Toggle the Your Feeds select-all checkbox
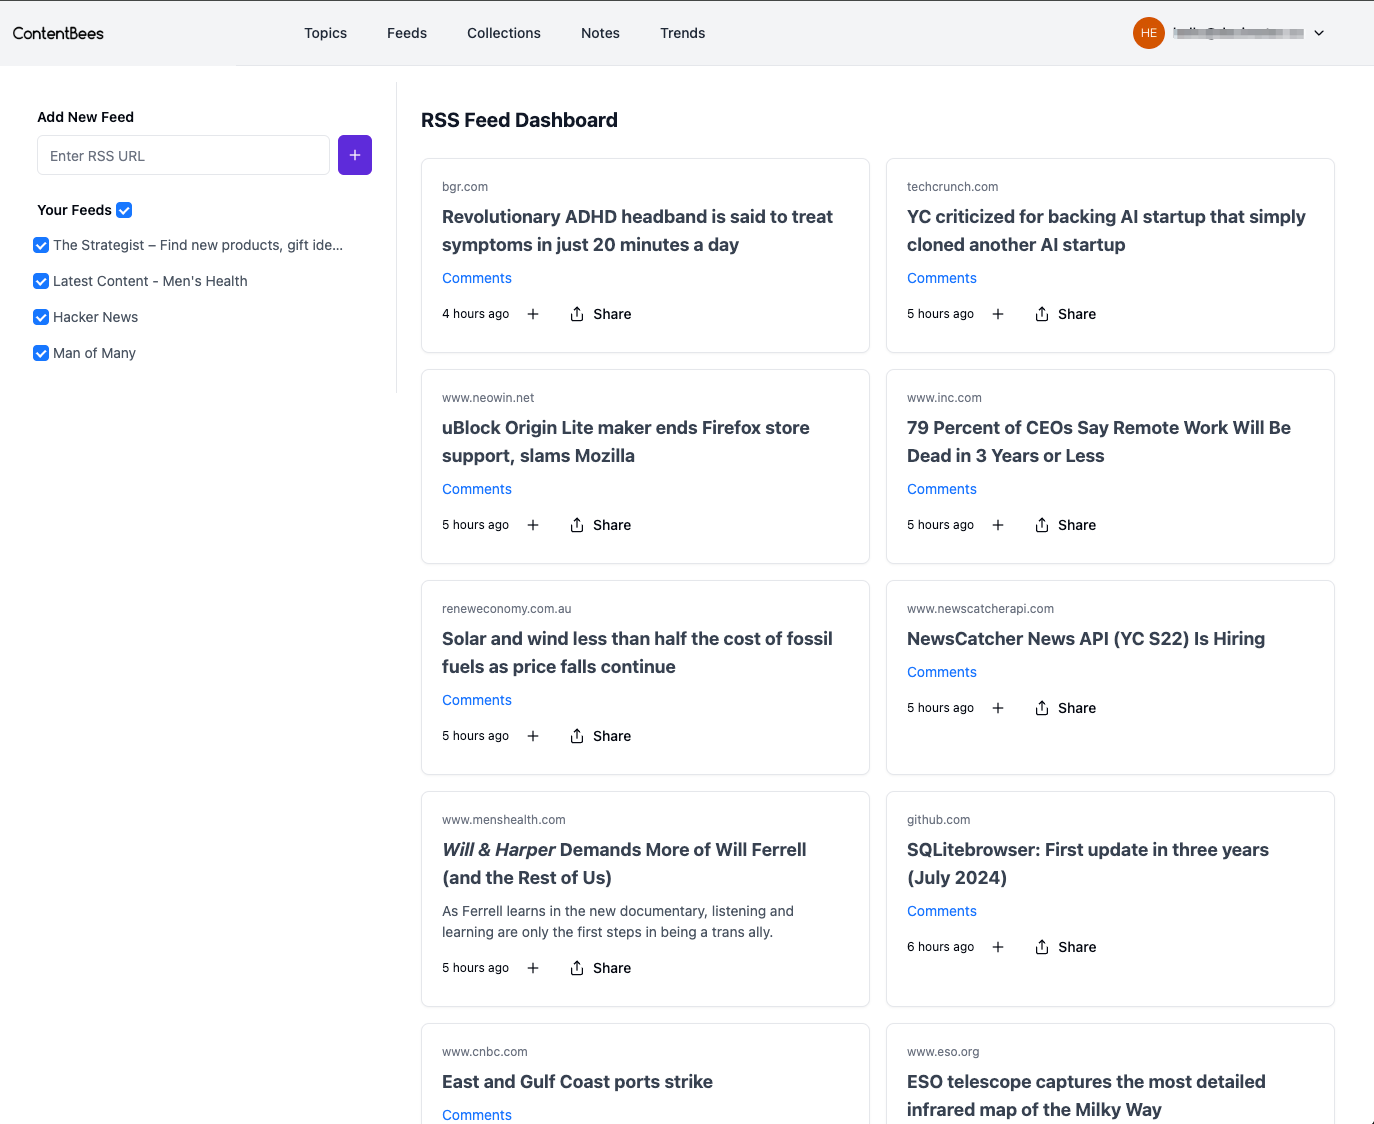1374x1124 pixels. pos(124,210)
